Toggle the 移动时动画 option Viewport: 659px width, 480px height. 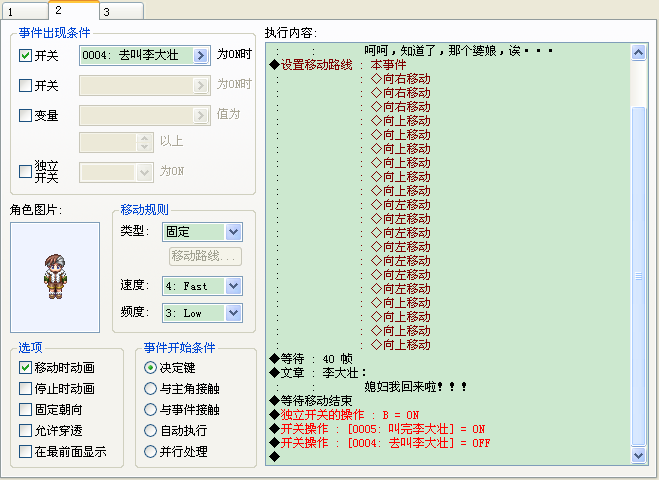pos(25,368)
